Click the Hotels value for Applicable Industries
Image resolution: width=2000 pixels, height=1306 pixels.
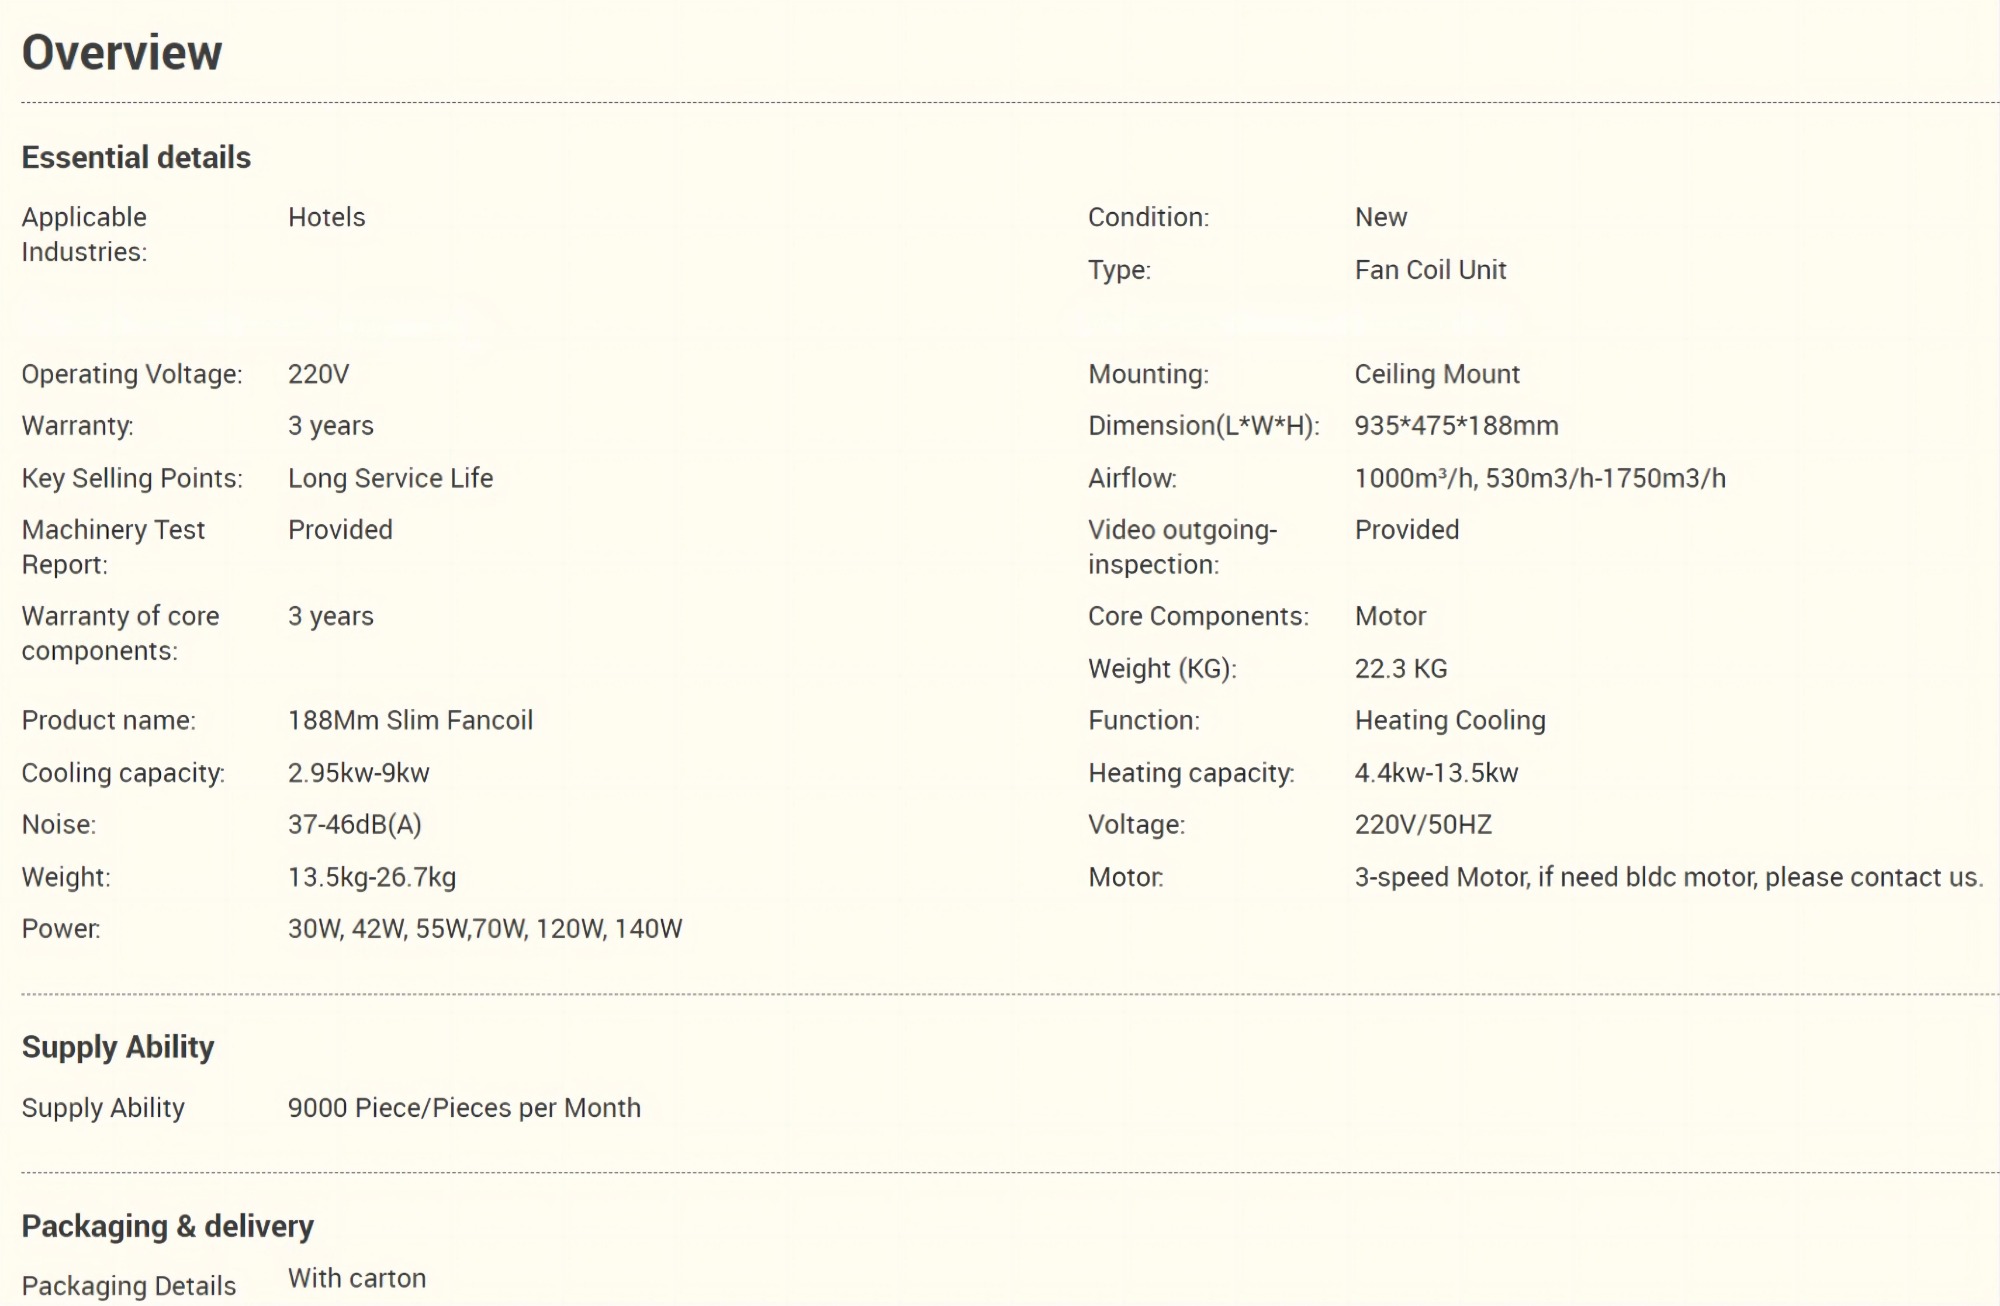(326, 217)
